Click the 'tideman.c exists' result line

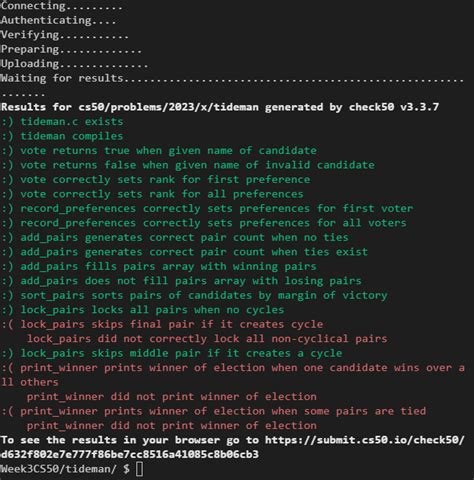tap(62, 121)
